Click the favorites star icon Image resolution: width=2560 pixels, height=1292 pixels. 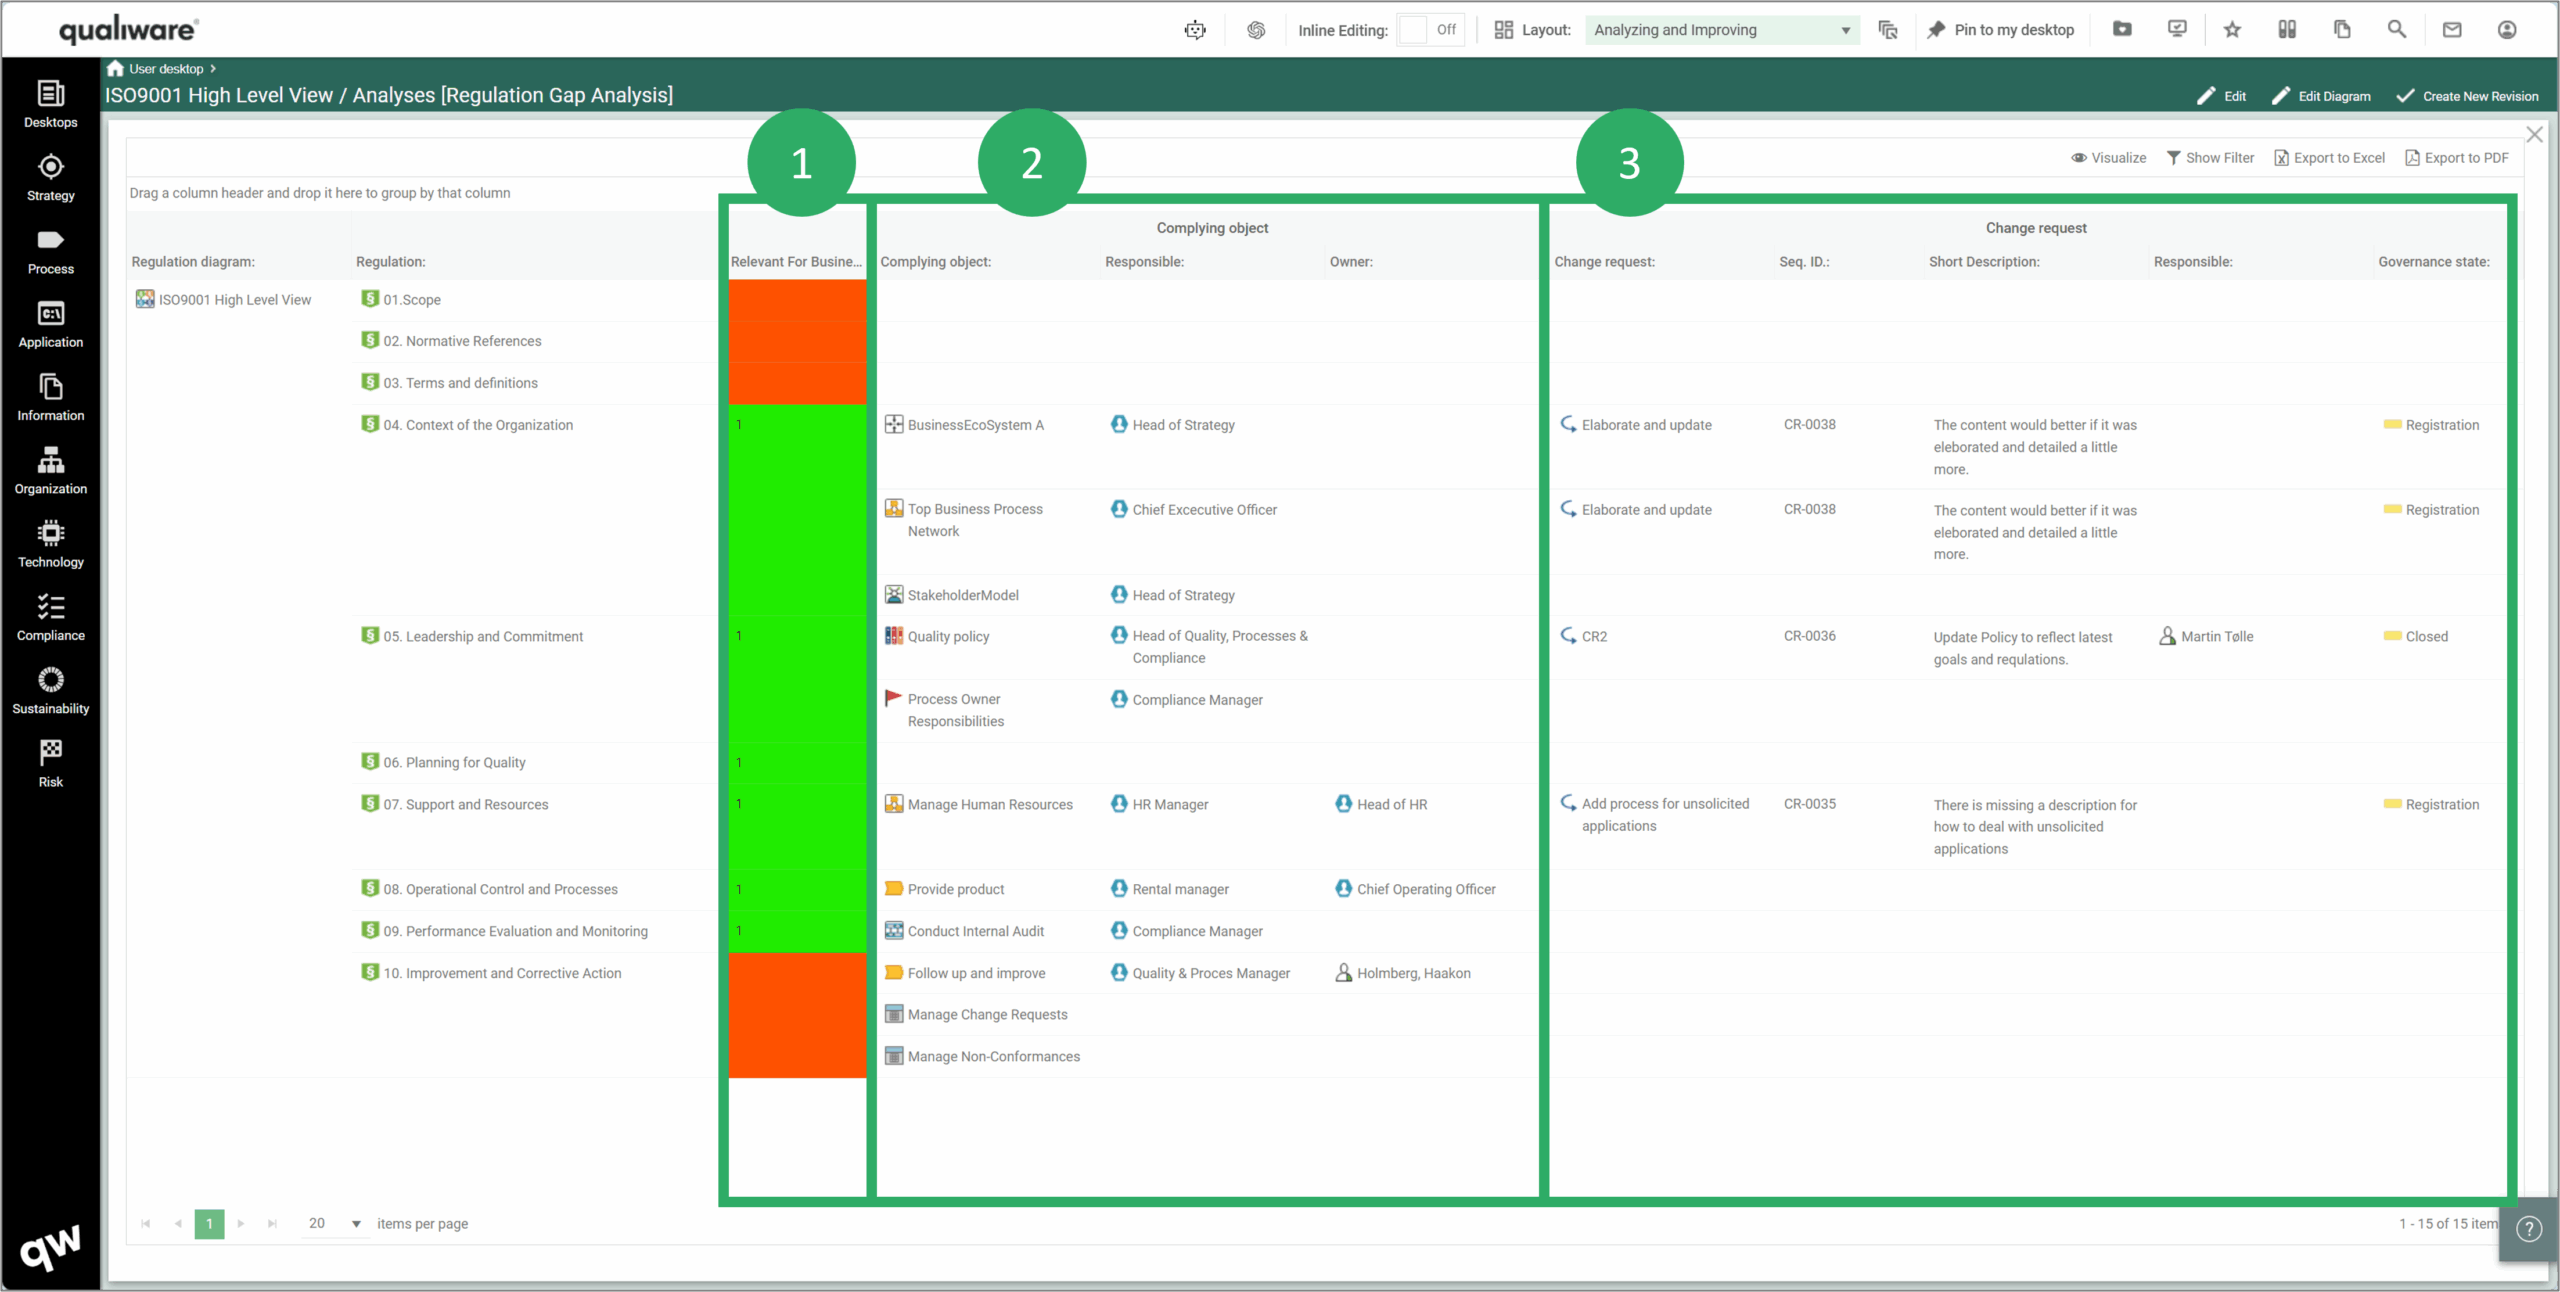2232,30
